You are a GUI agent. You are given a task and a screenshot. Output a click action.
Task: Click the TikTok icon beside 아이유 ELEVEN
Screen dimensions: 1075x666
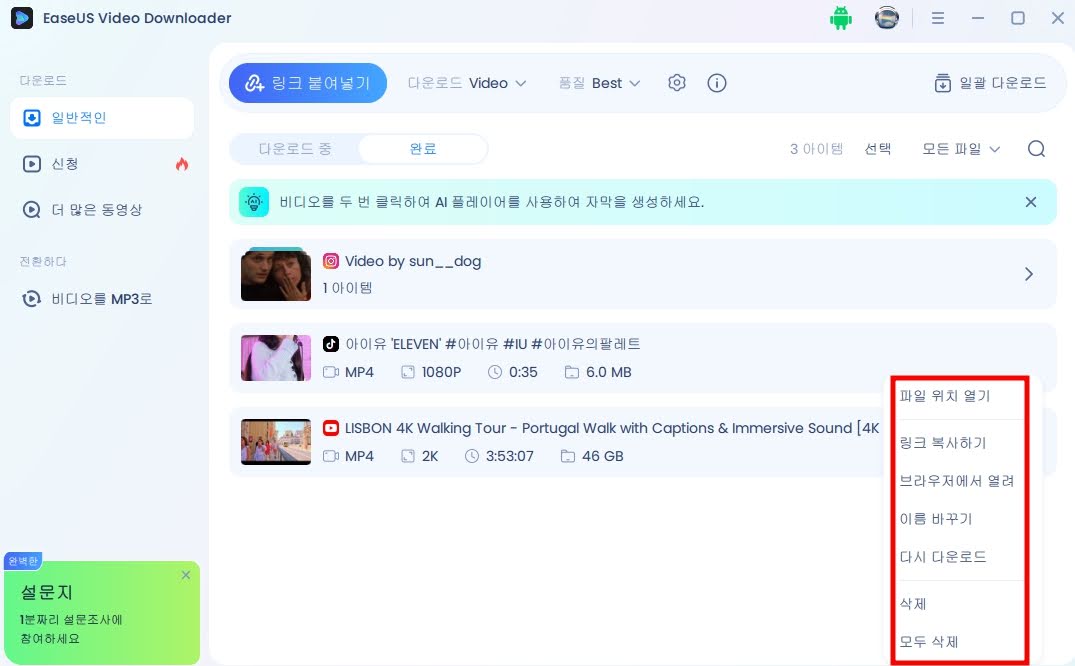330,344
